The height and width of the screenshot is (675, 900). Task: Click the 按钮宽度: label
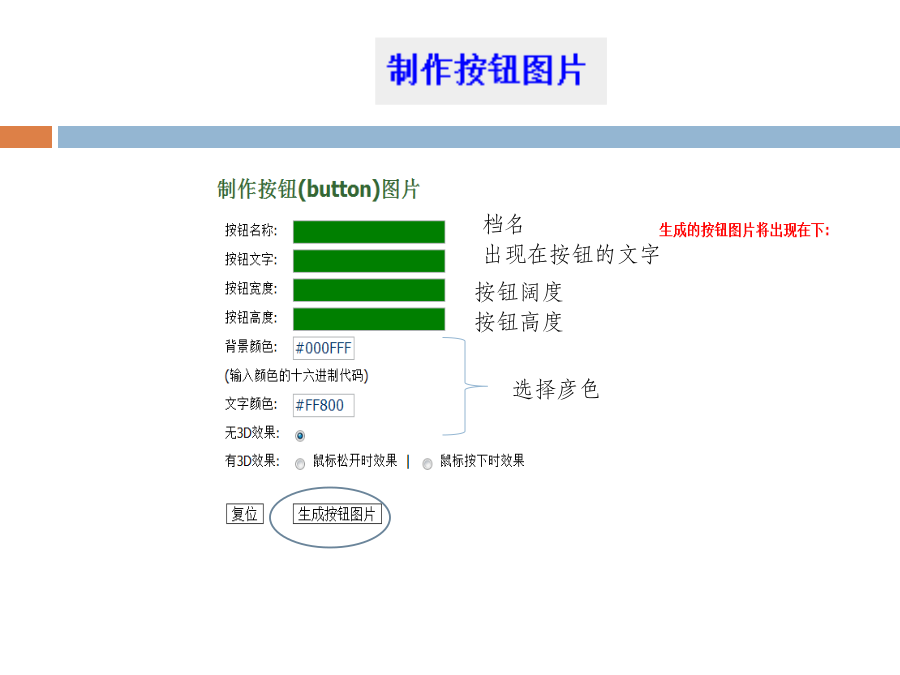[x=251, y=288]
